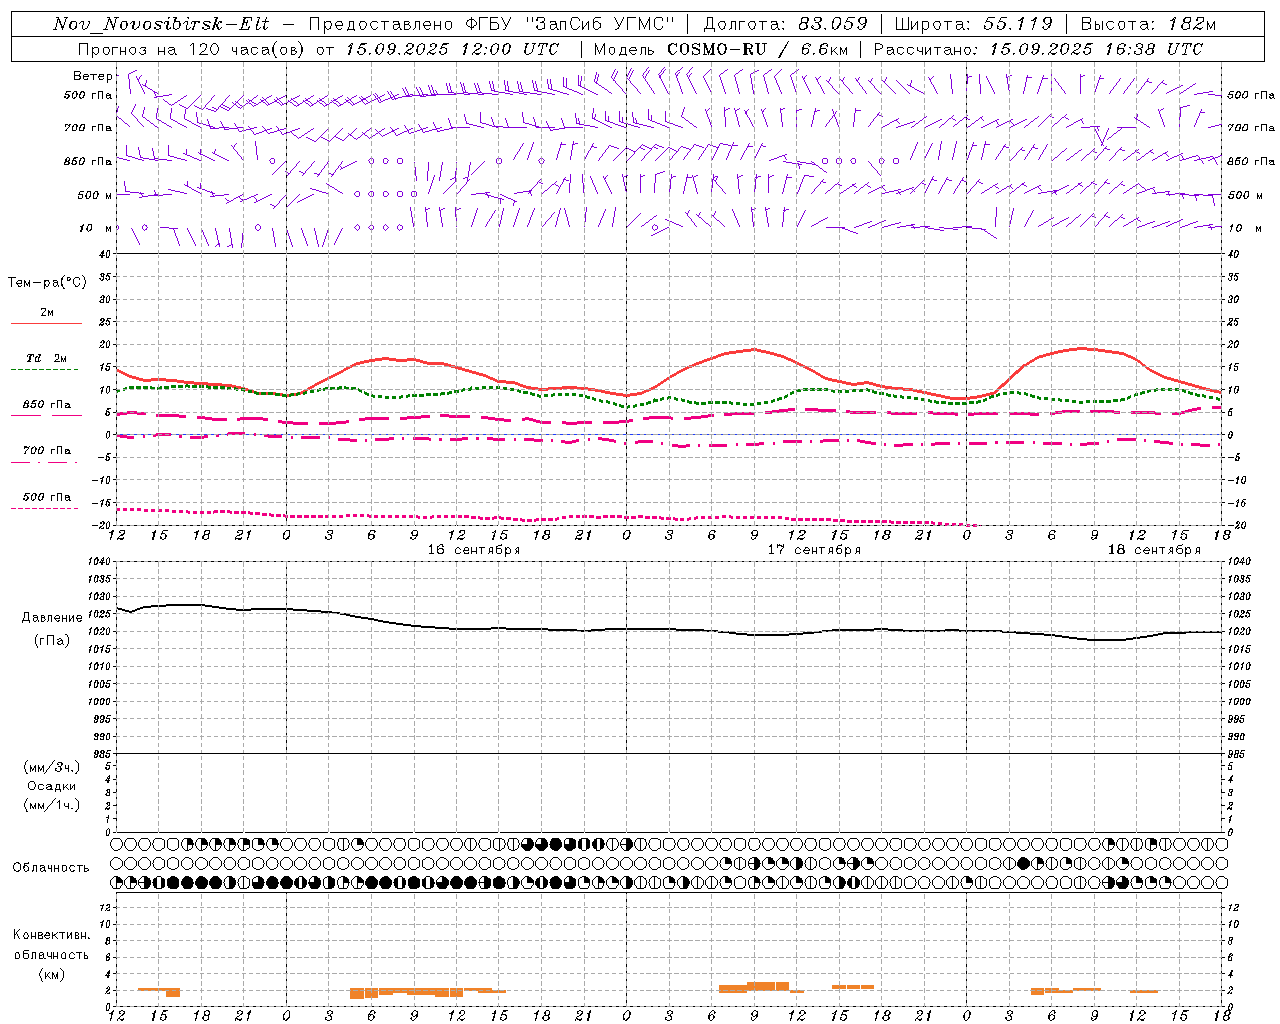Click the "(гПа)" unit label under Давление
This screenshot has height=1024, width=1280.
coord(52,640)
